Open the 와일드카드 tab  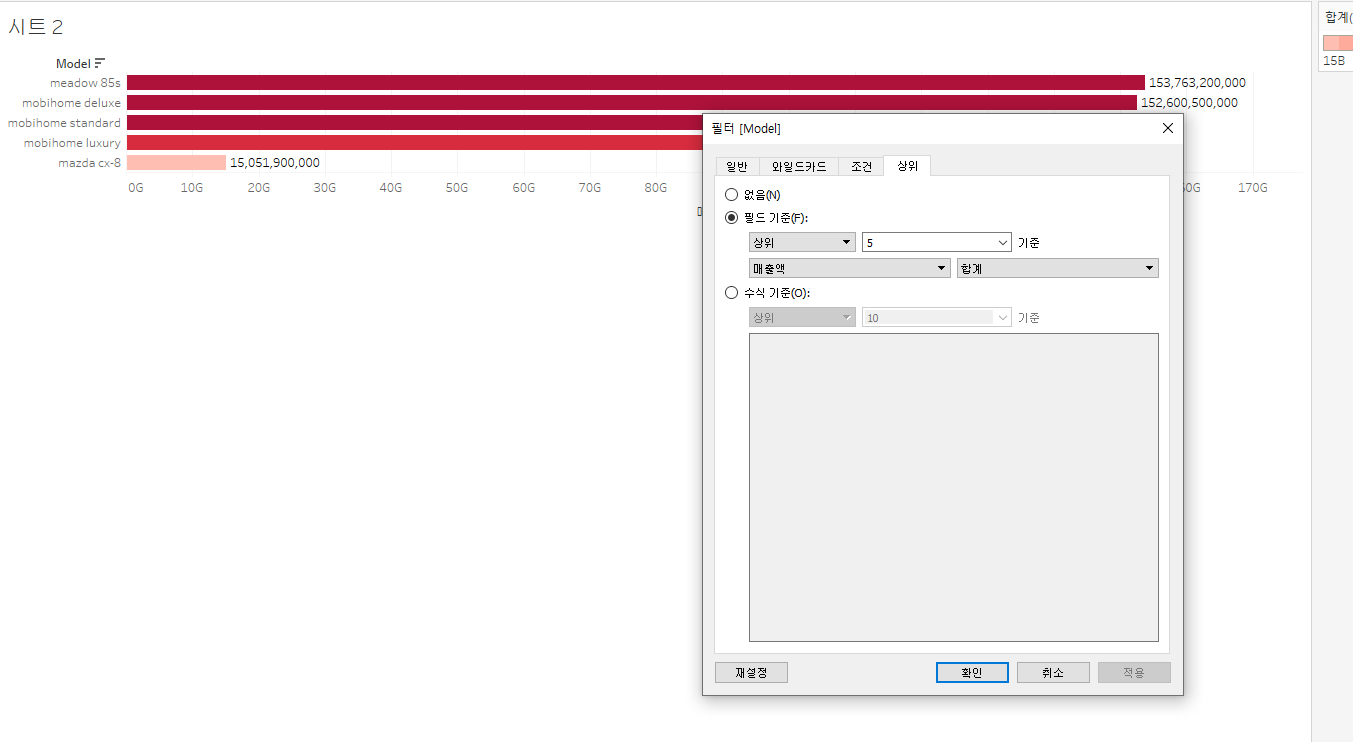[799, 166]
